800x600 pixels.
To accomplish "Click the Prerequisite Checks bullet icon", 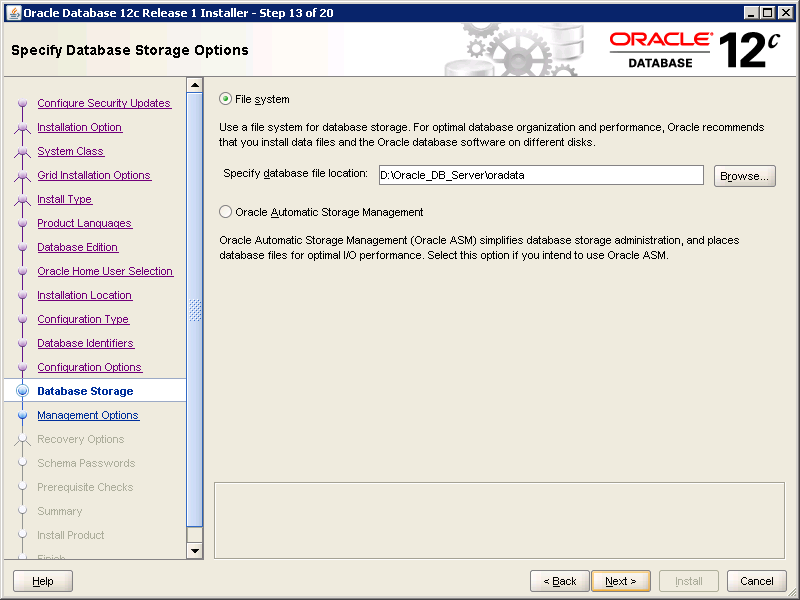I will (22, 487).
